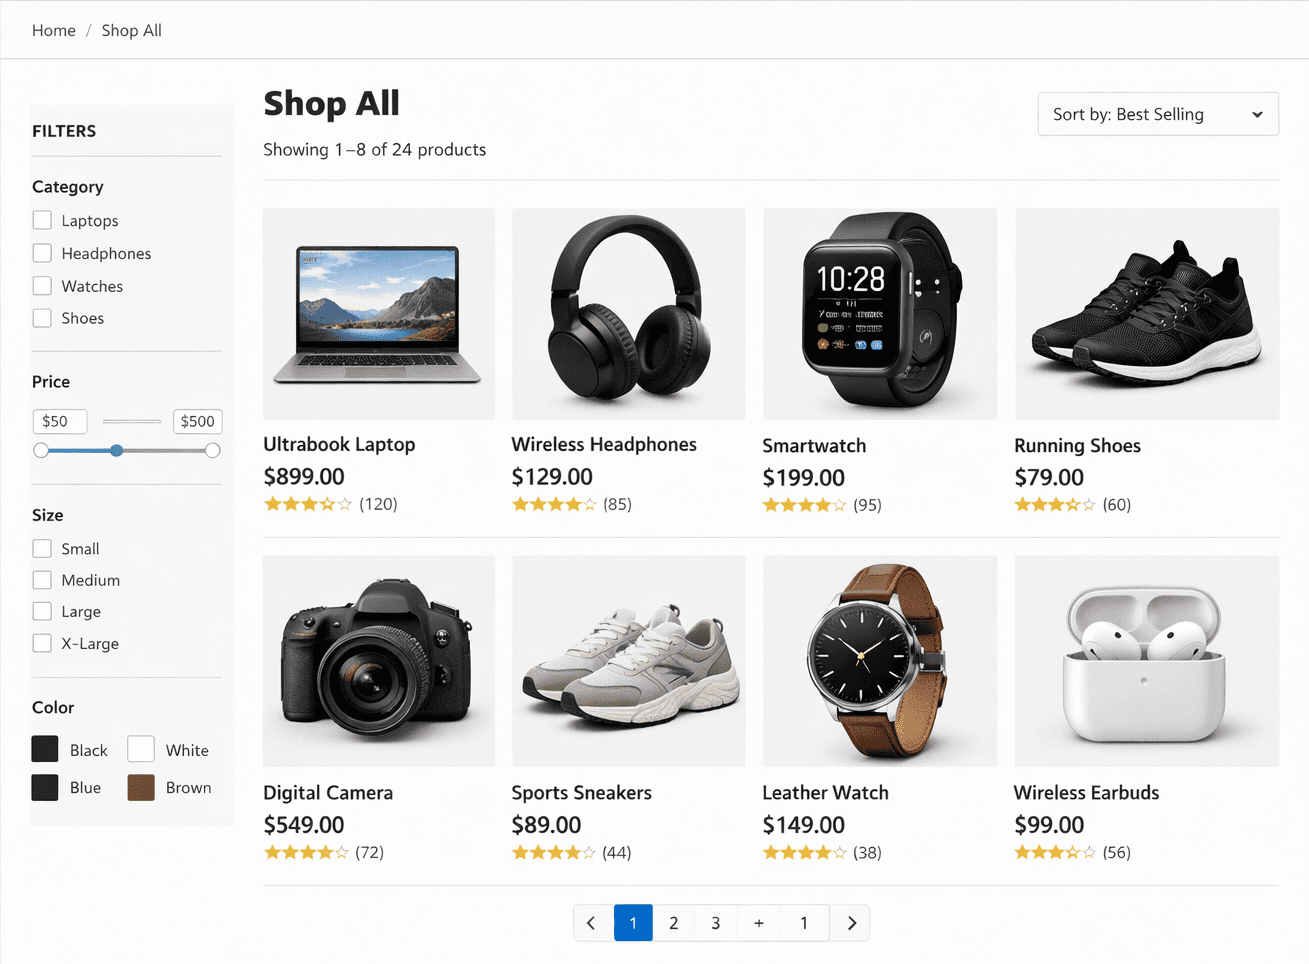Image resolution: width=1309 pixels, height=964 pixels.
Task: Click the star rating under Digital Camera
Action: [x=305, y=852]
